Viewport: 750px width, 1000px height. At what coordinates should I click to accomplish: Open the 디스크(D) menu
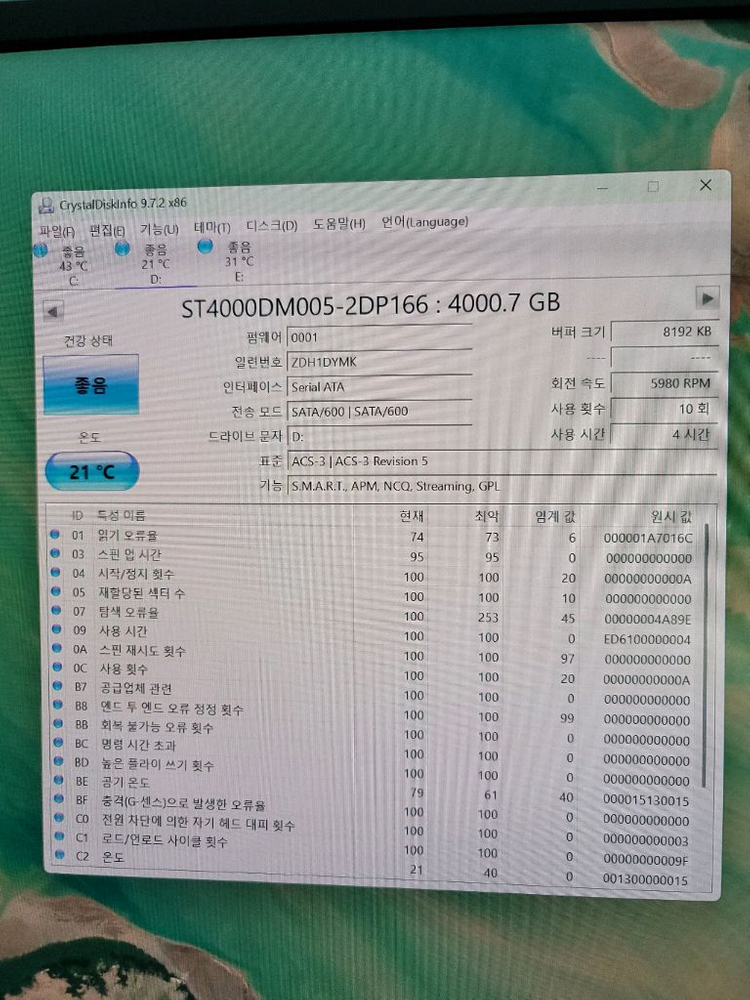(x=272, y=226)
